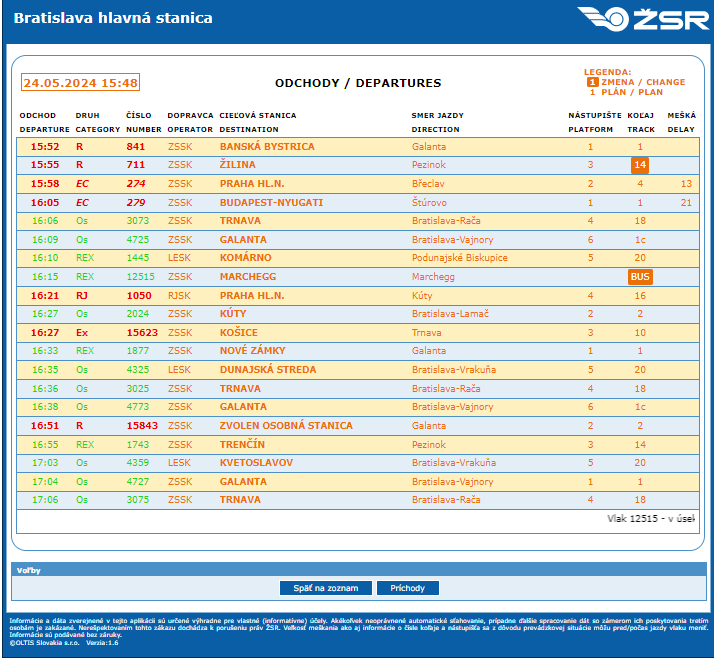This screenshot has width=714, height=662.
Task: Select the BANSKÁ BYSTRICA destination row
Action: point(266,147)
